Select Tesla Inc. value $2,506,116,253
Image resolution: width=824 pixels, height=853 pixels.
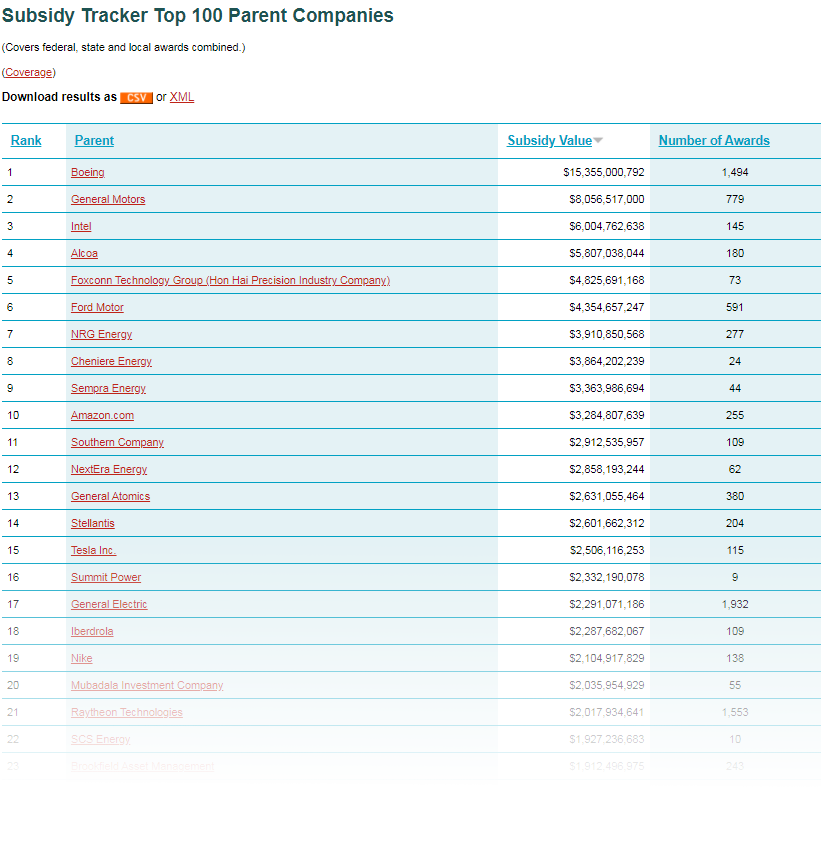[x=606, y=551]
